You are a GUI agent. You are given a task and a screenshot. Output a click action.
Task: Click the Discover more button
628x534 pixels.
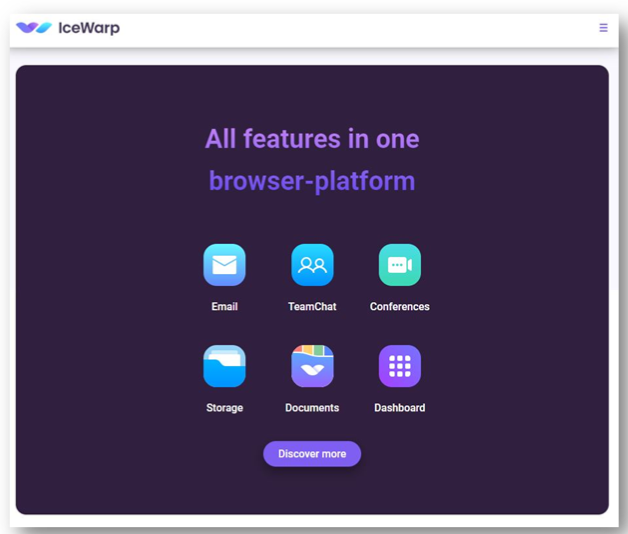click(312, 453)
